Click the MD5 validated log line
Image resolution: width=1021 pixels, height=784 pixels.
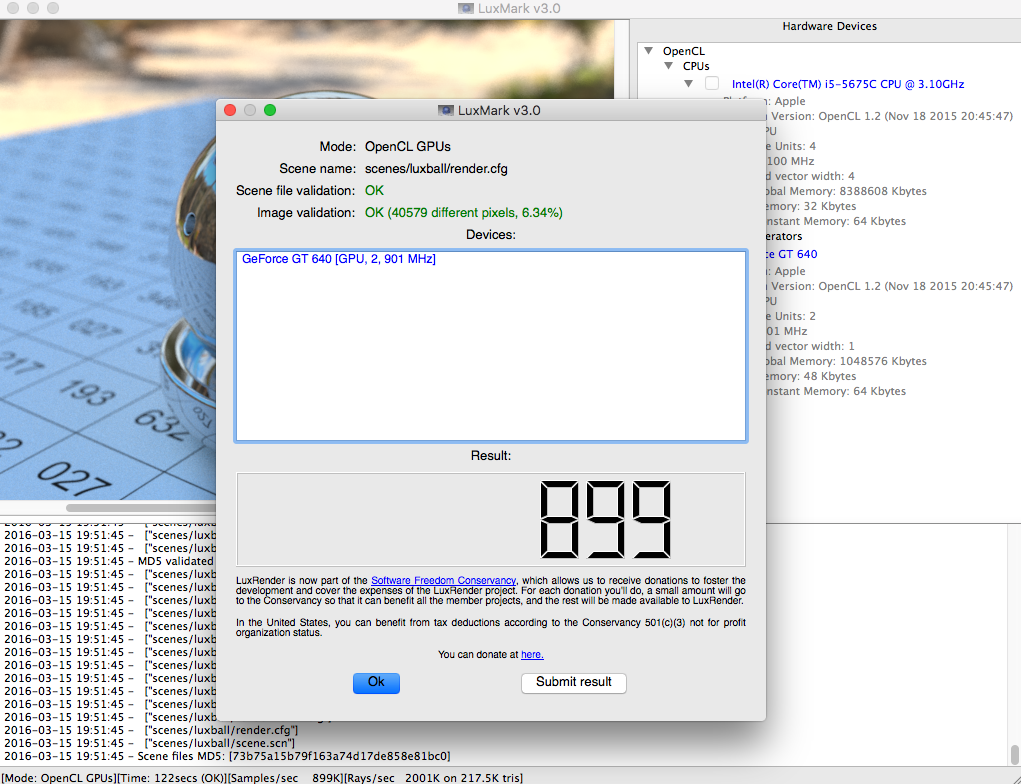point(109,561)
